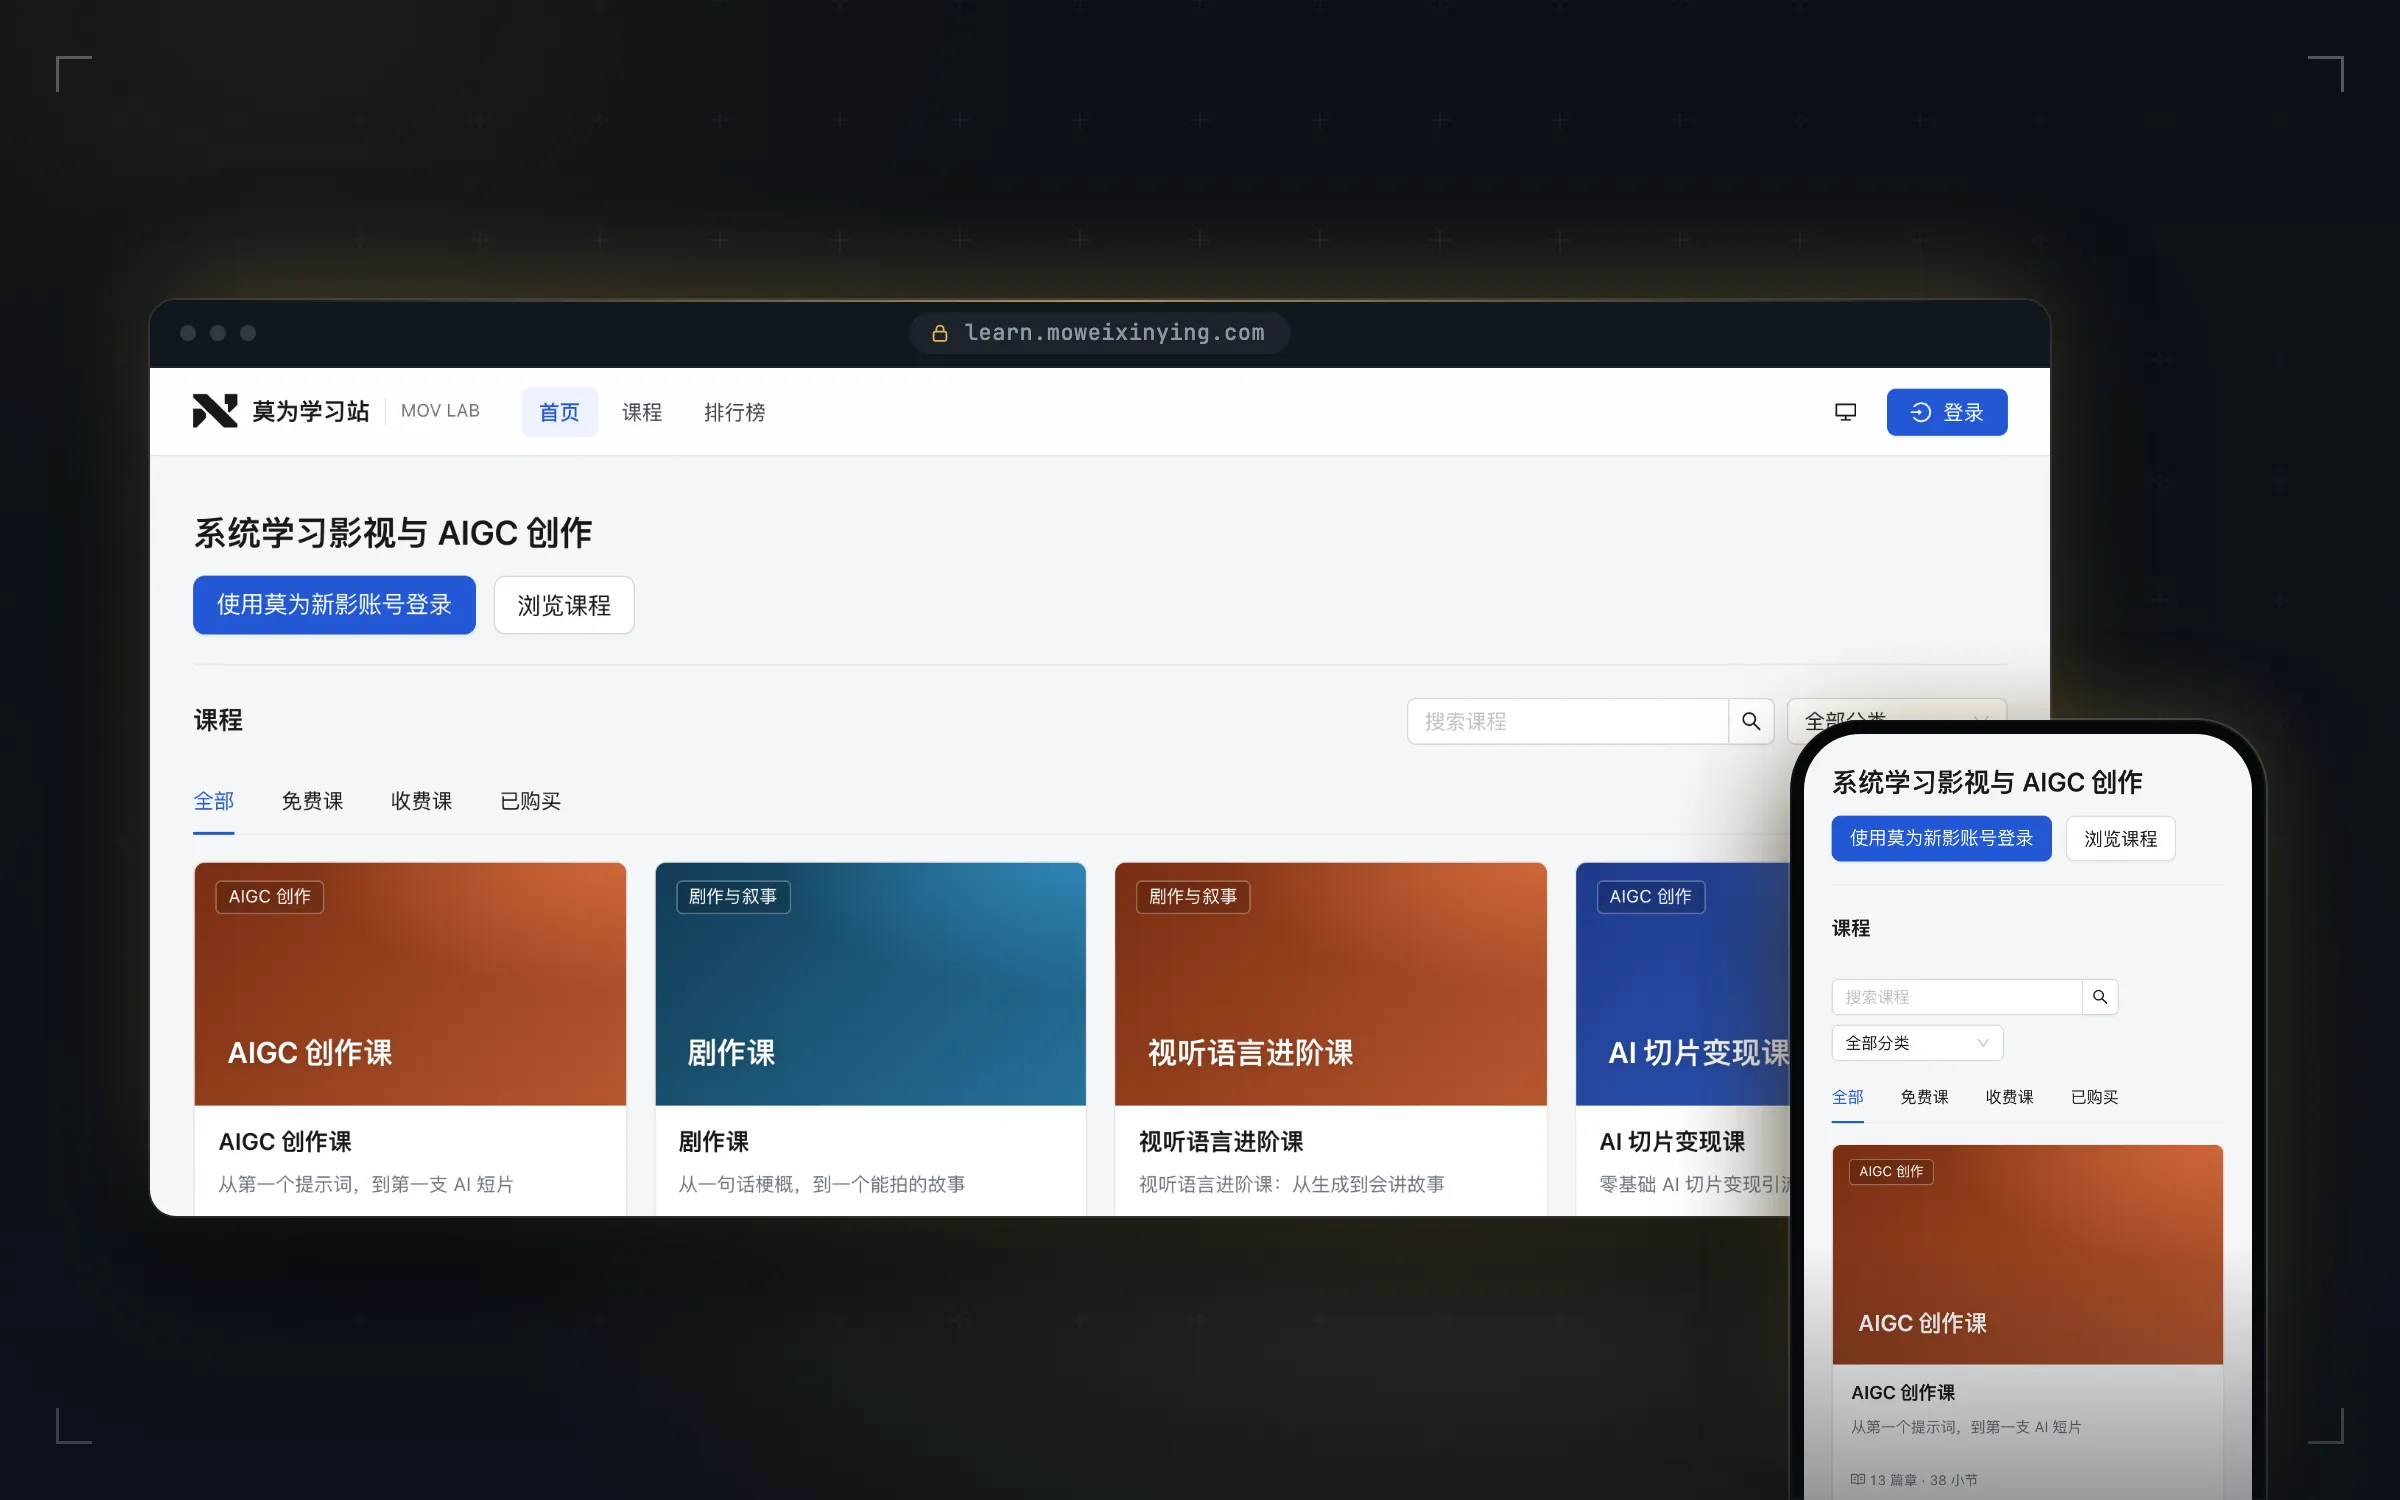This screenshot has width=2400, height=1500.
Task: Click desktop 视听语言进阶课 title text below card
Action: [x=1221, y=1142]
